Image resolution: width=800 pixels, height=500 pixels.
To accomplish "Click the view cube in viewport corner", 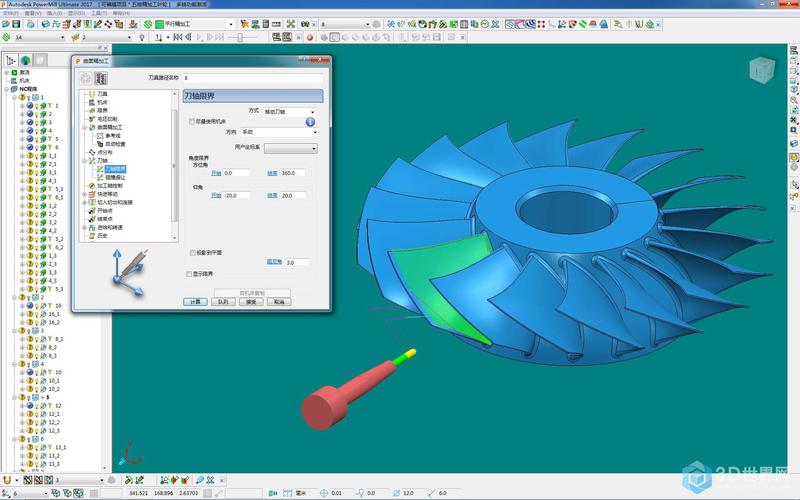I will pos(762,70).
